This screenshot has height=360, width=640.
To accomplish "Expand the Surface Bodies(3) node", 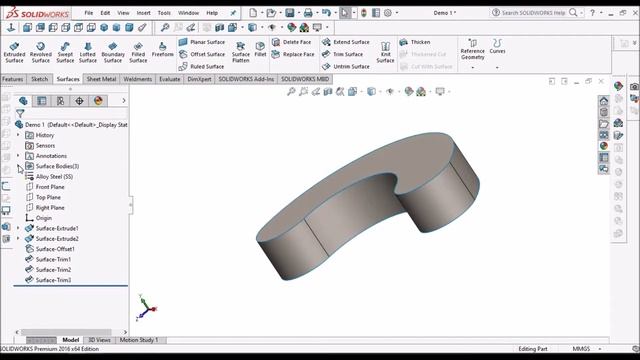I will (x=18, y=166).
